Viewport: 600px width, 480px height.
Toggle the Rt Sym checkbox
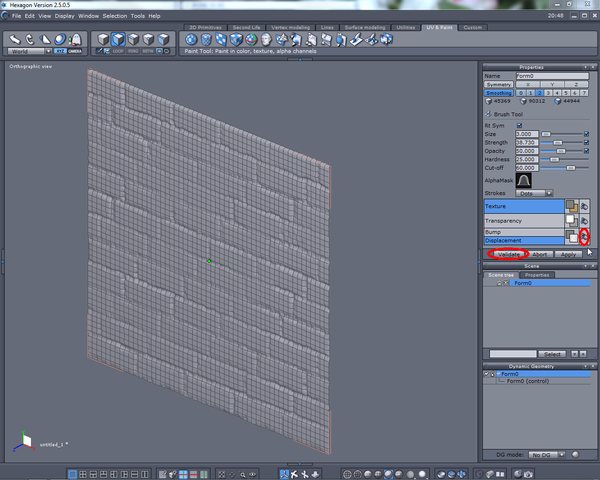click(x=519, y=126)
